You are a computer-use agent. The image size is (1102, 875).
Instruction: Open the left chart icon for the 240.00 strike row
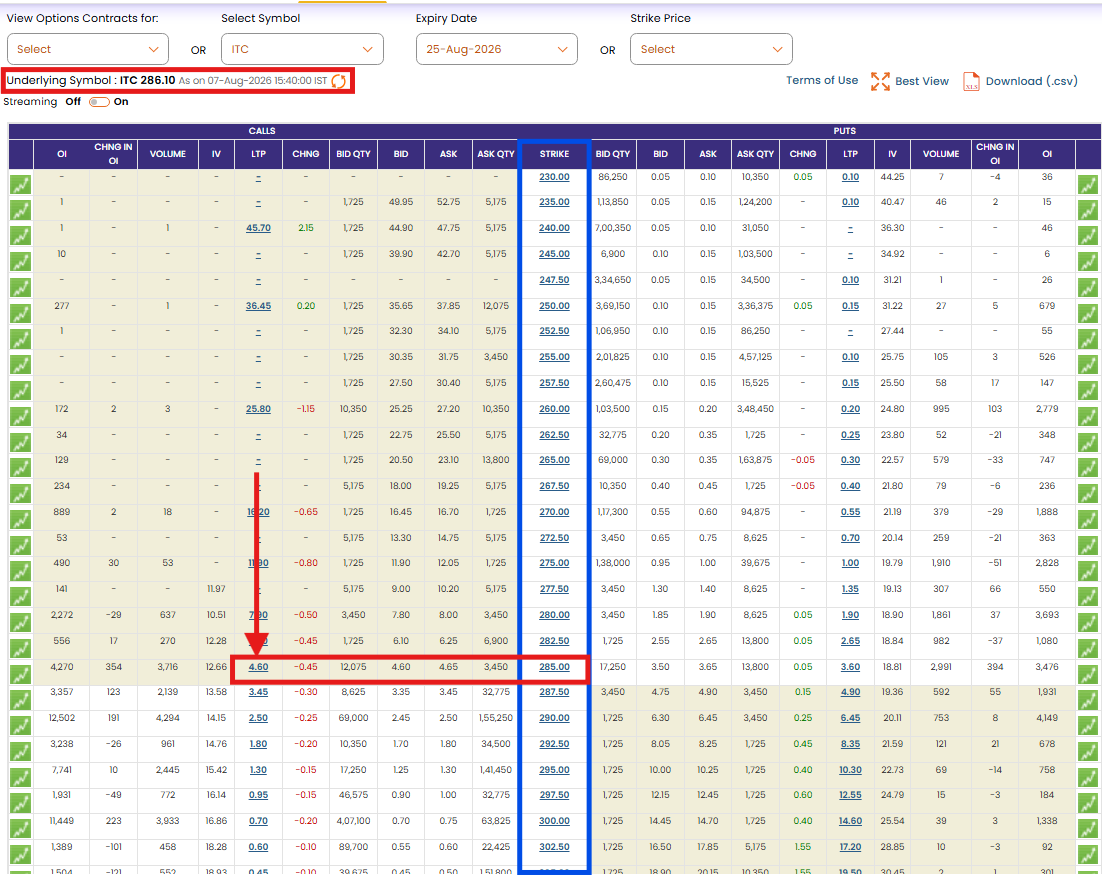(20, 236)
